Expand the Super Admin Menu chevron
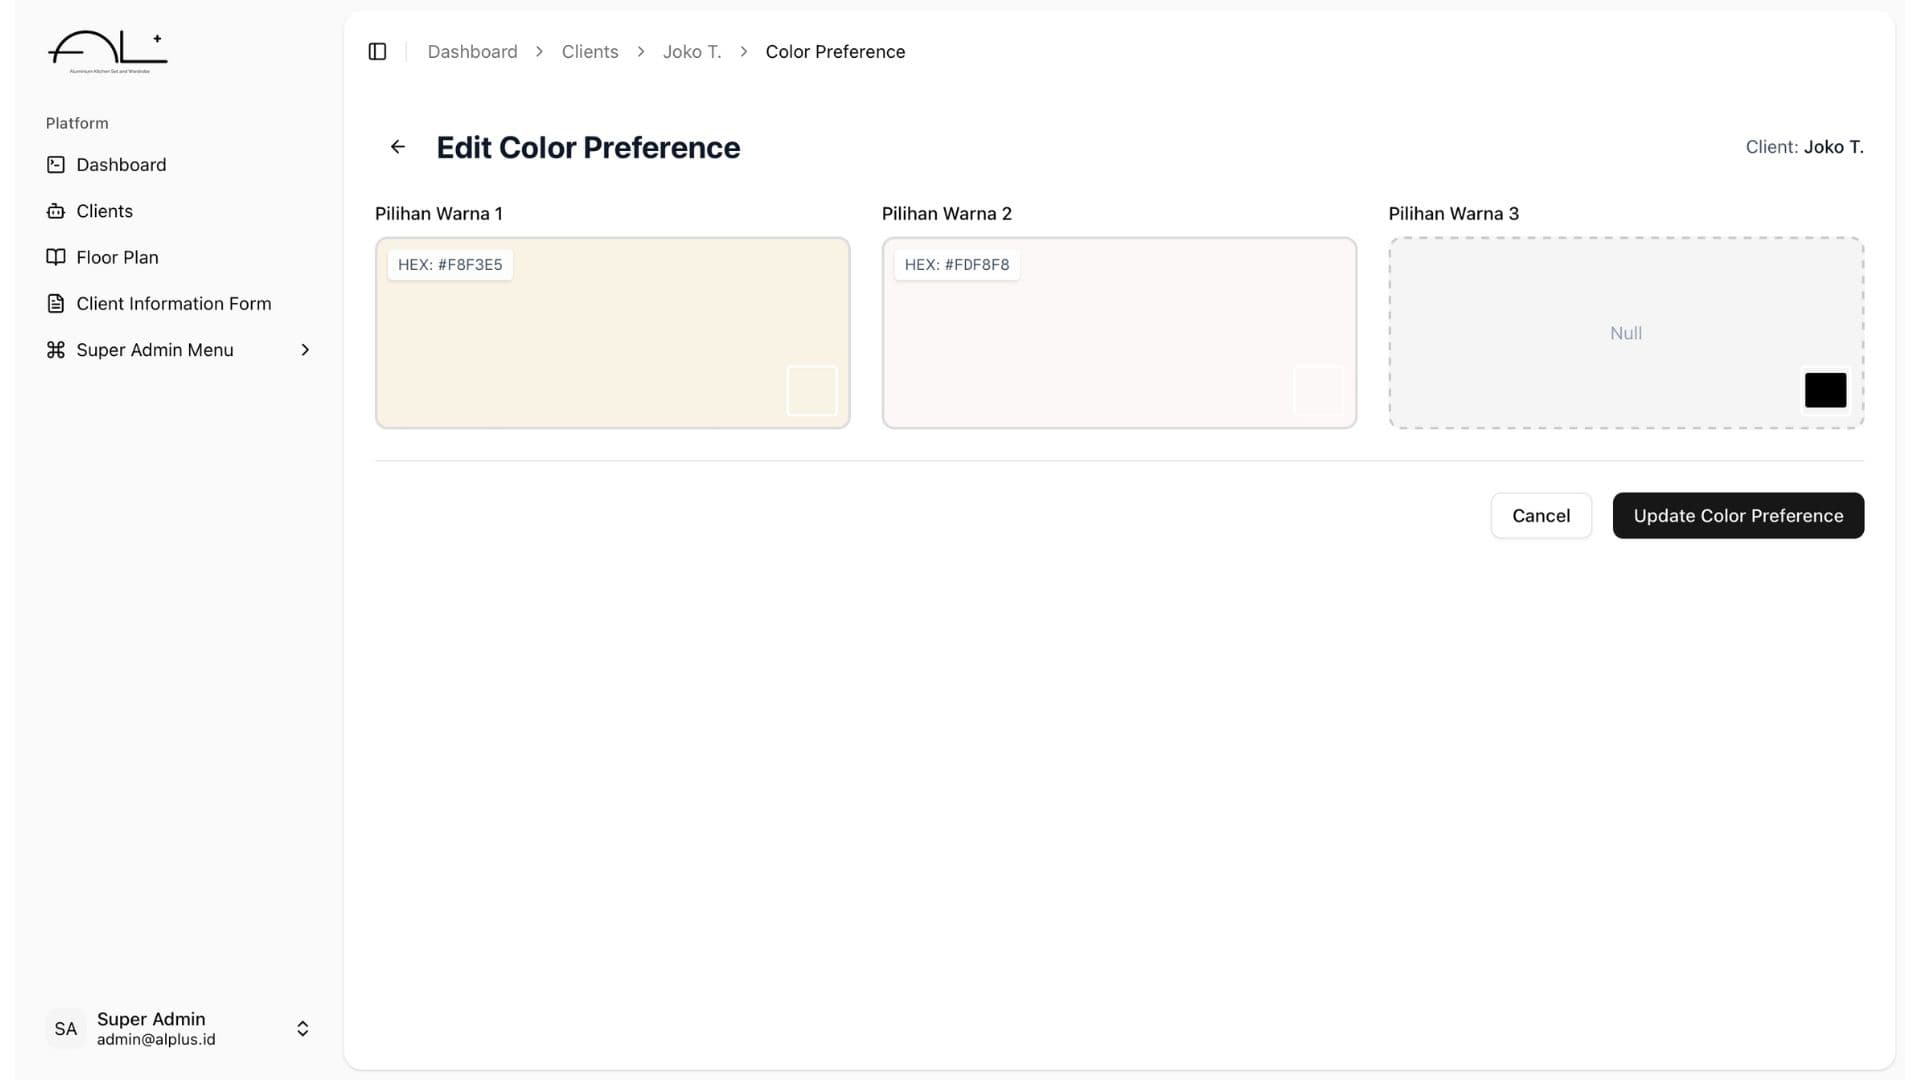Viewport: 1920px width, 1080px height. [x=304, y=349]
